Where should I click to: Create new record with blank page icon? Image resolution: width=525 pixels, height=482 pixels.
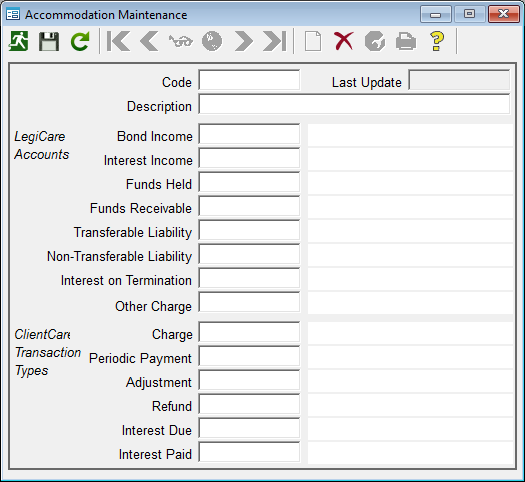click(313, 41)
